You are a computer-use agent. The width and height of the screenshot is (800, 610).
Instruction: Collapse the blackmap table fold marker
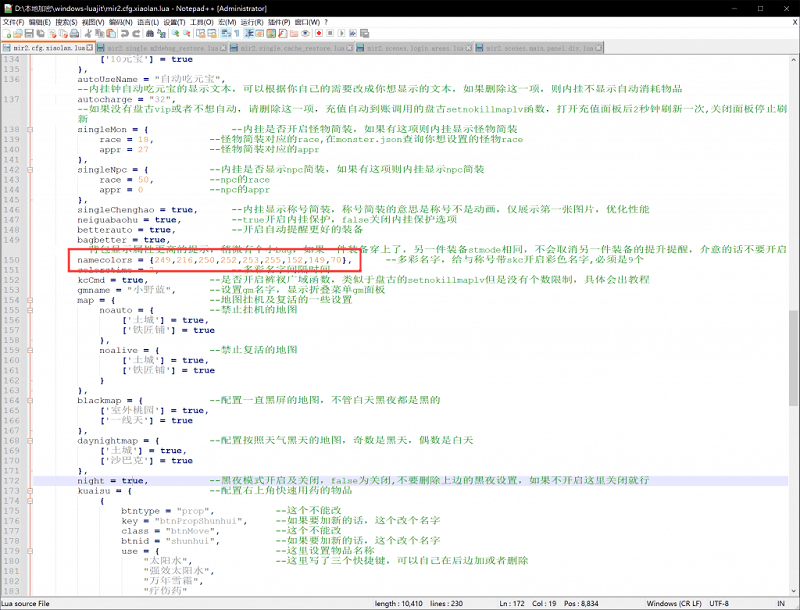pos(29,400)
